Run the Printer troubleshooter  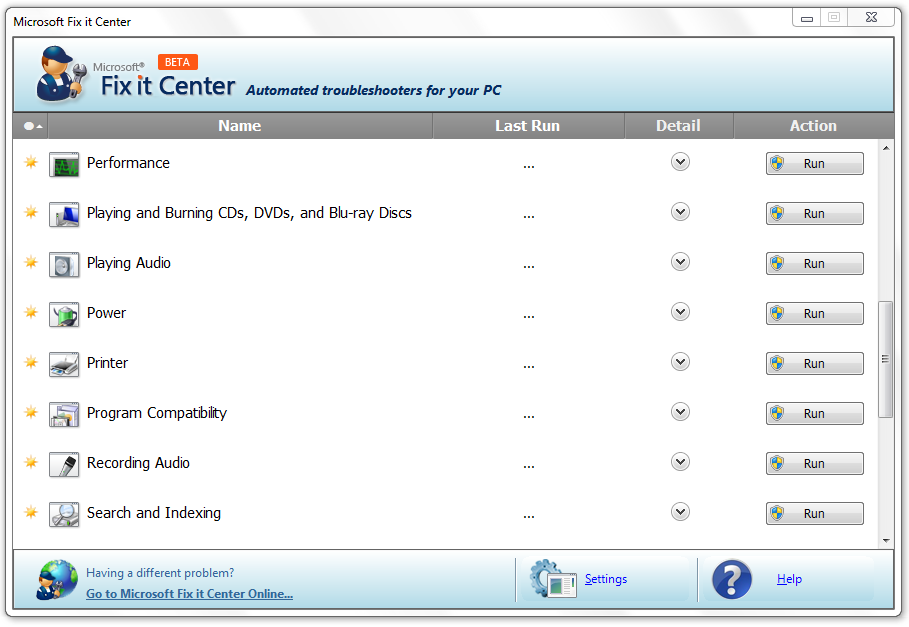coord(815,363)
